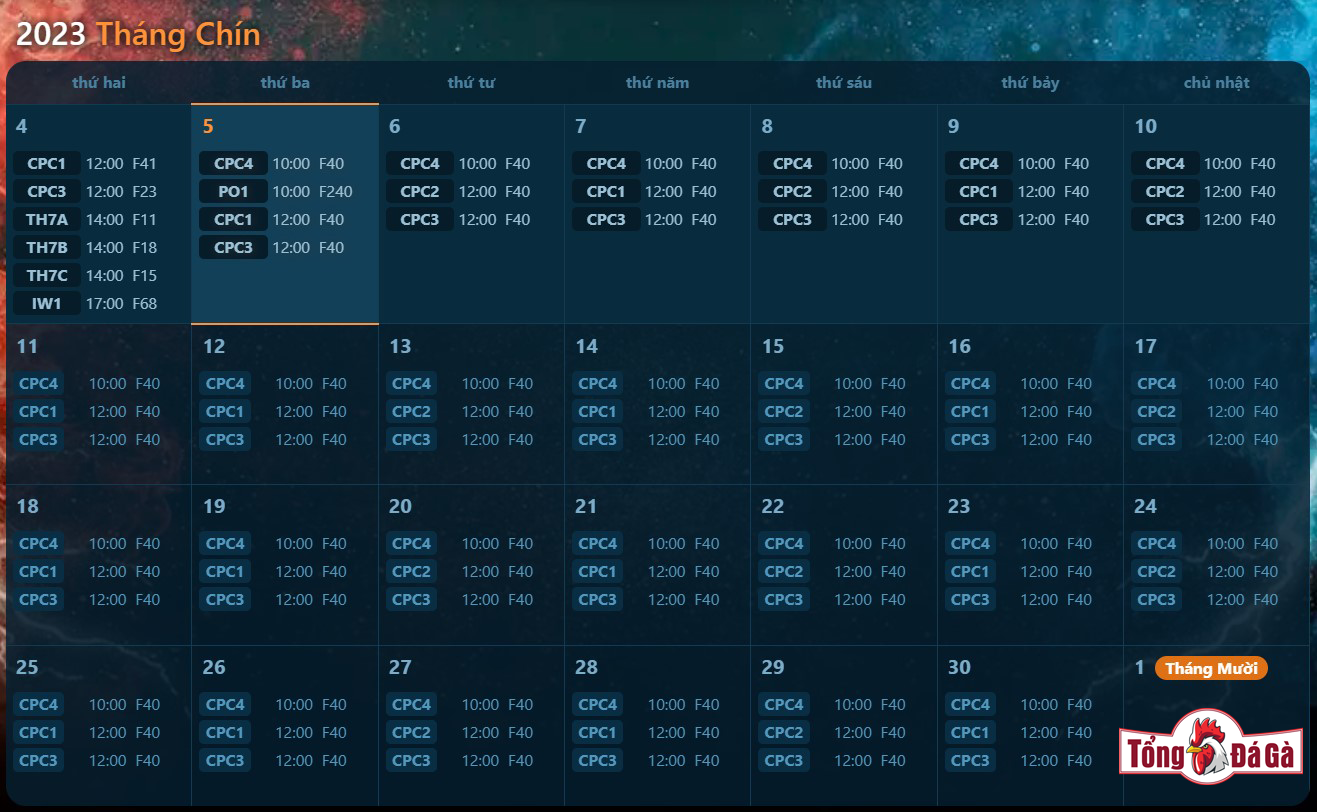
Task: Click the Tổng Đá Gà rooster logo
Action: pos(1211,748)
